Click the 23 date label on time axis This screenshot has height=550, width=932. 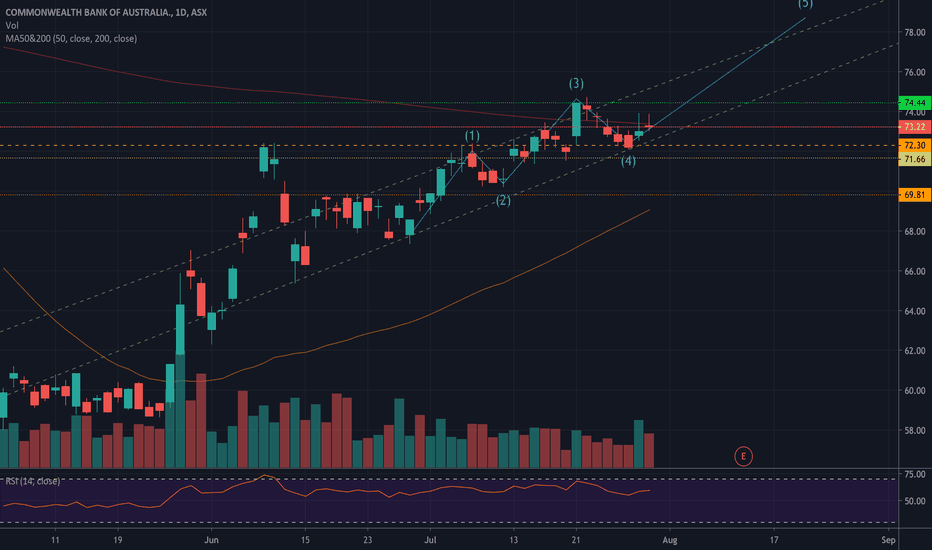click(367, 540)
